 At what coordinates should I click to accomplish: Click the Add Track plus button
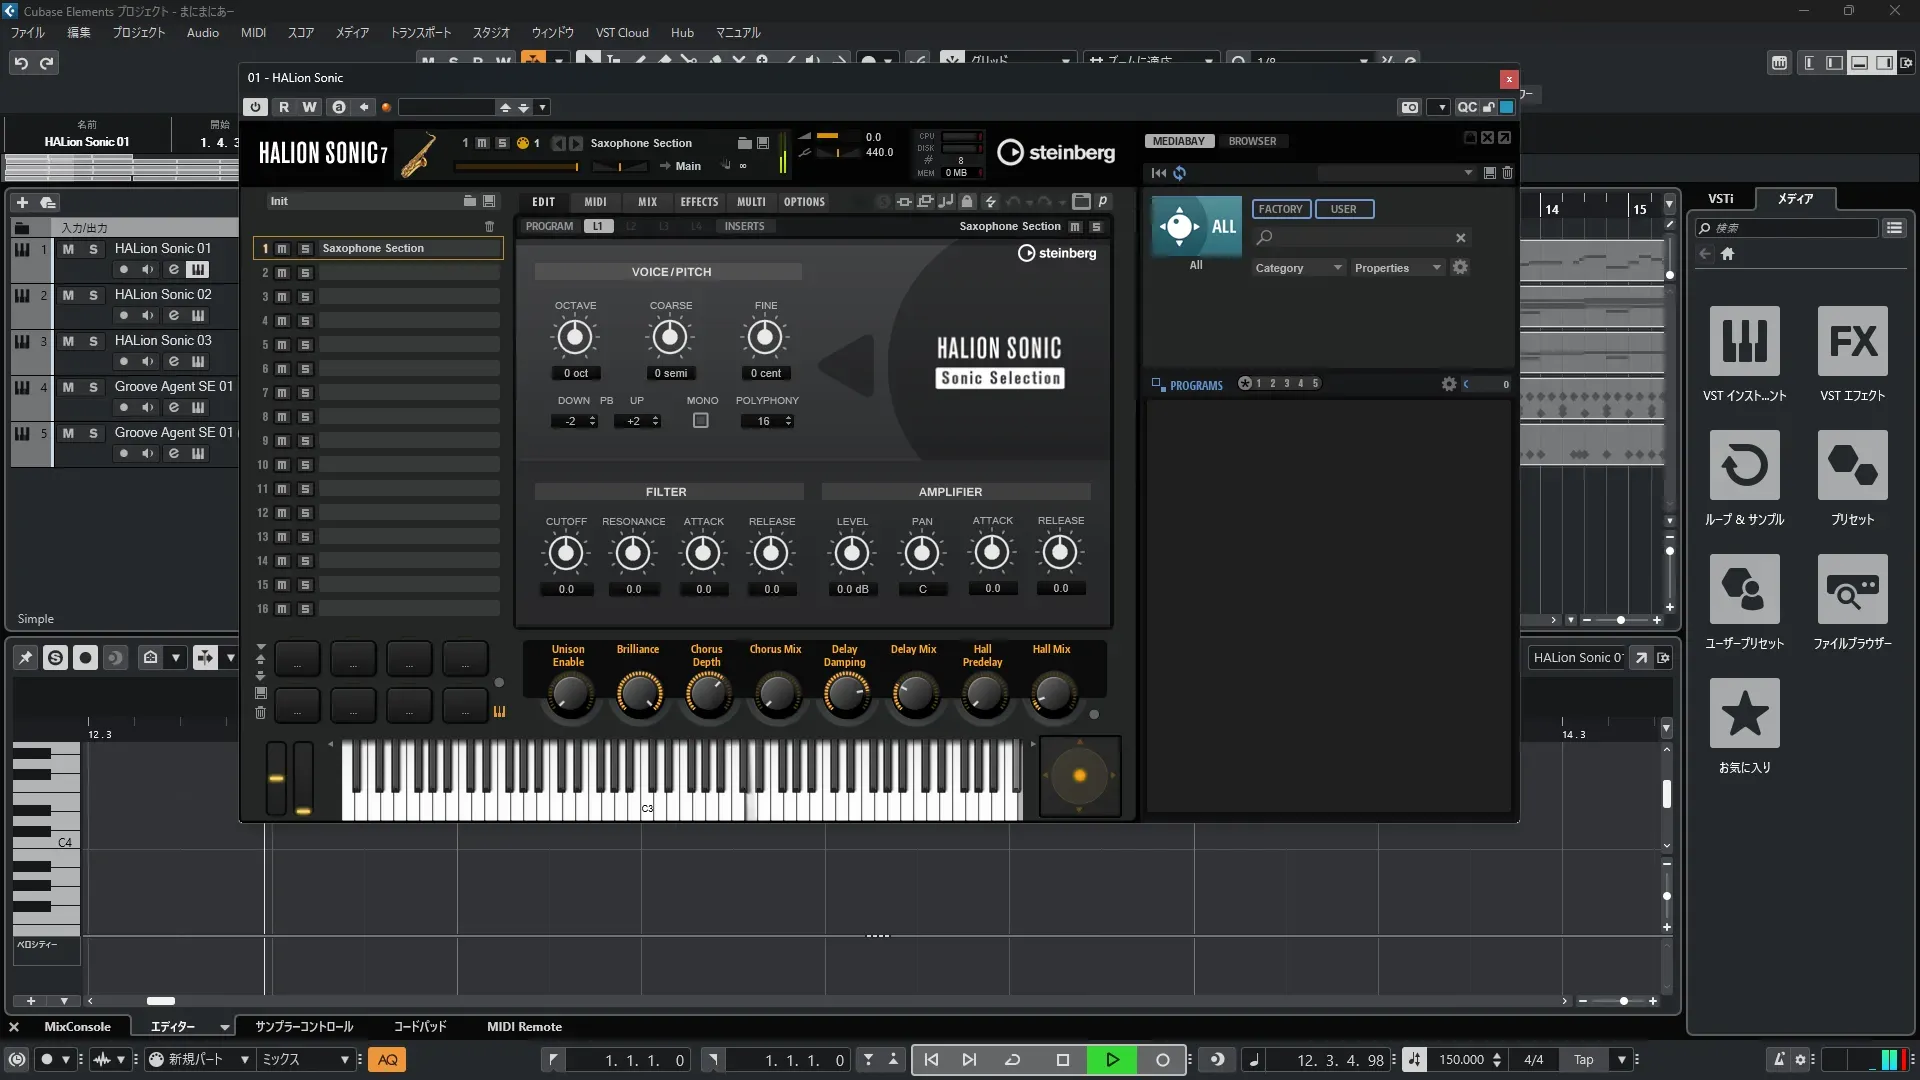(x=22, y=202)
